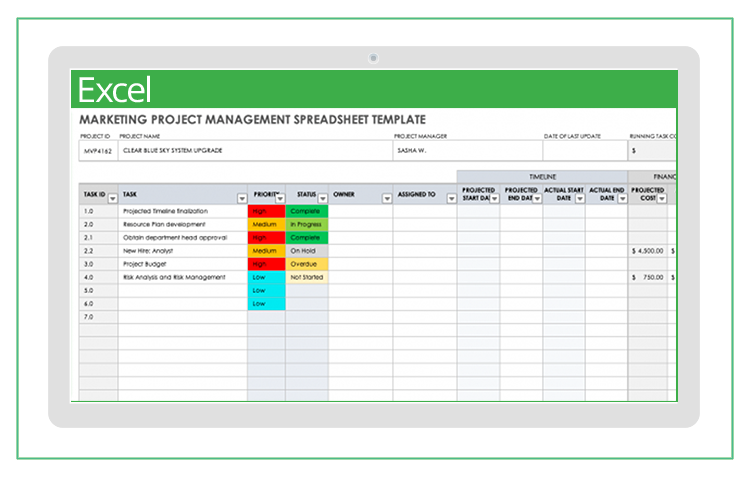Viewport: 746px width, 479px height.
Task: Open the Status column filter dropdown
Action: pyautogui.click(x=322, y=198)
